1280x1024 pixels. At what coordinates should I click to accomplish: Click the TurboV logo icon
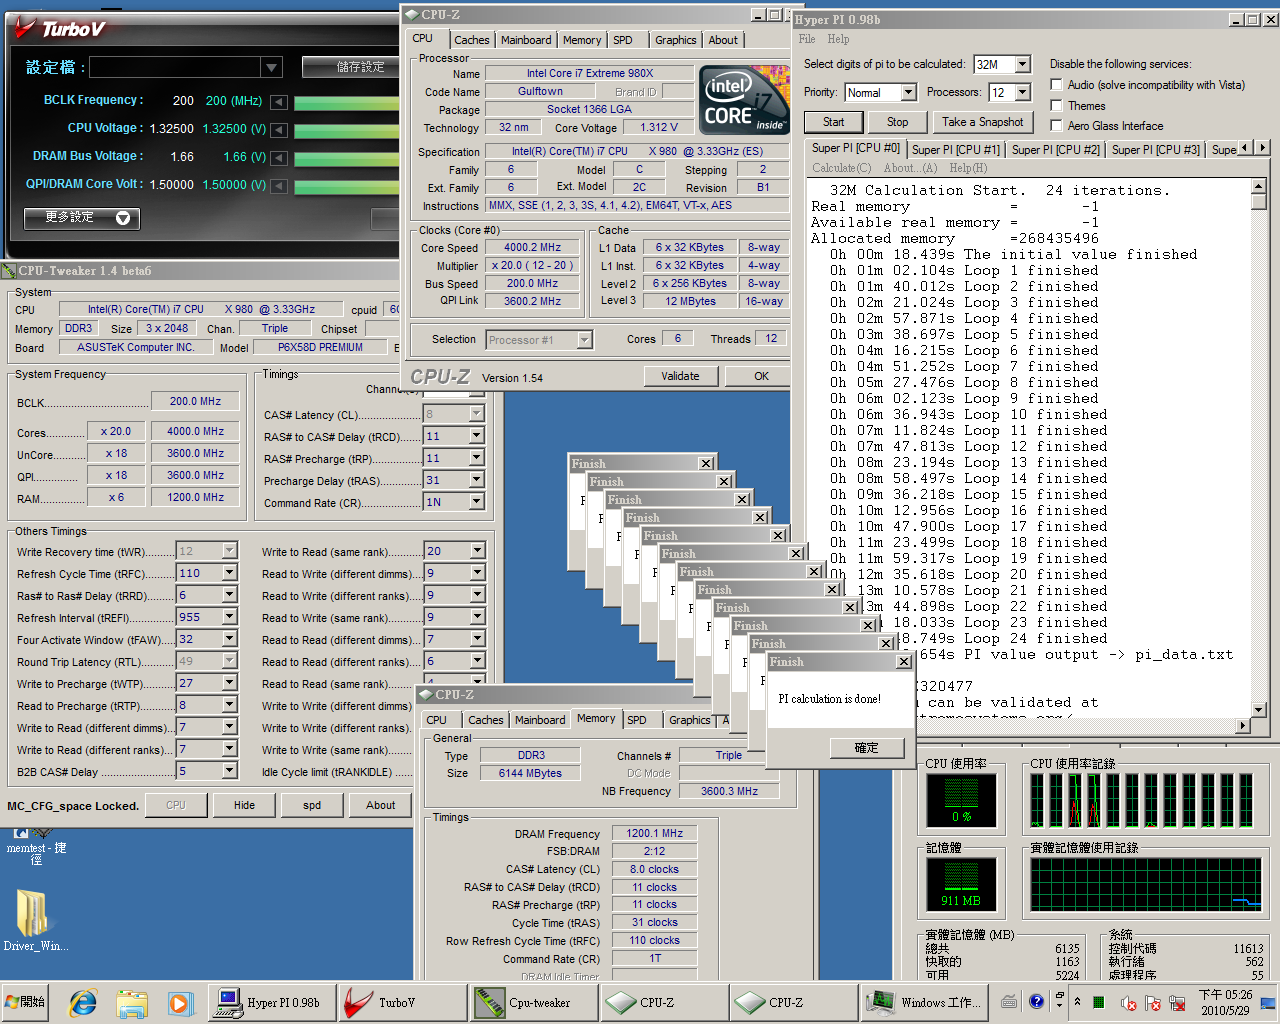[27, 29]
